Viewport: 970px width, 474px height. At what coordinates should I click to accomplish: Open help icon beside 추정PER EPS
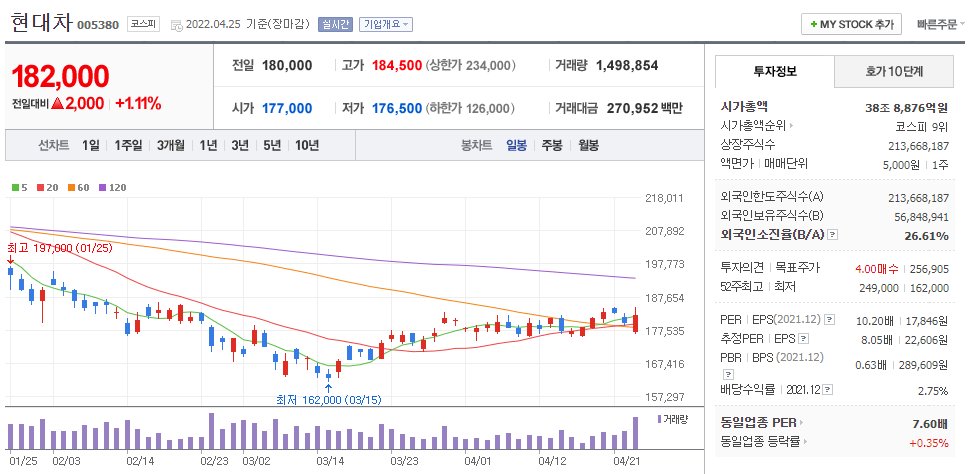[803, 338]
